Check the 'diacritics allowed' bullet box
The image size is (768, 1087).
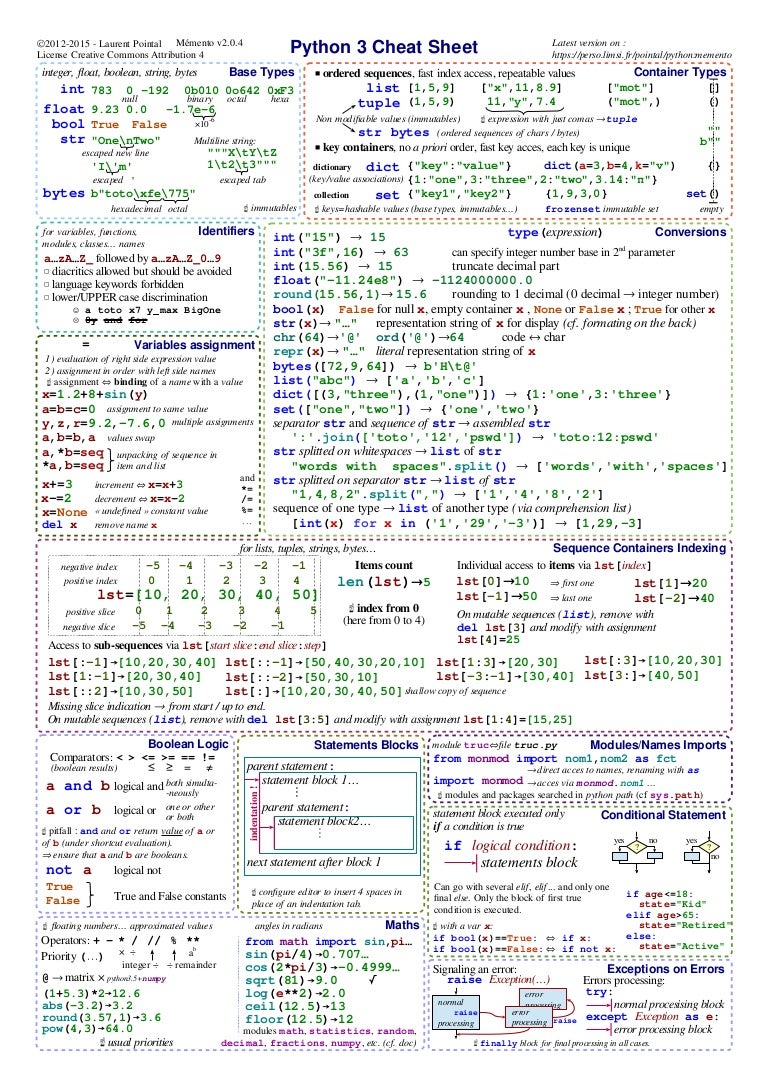click(x=46, y=270)
